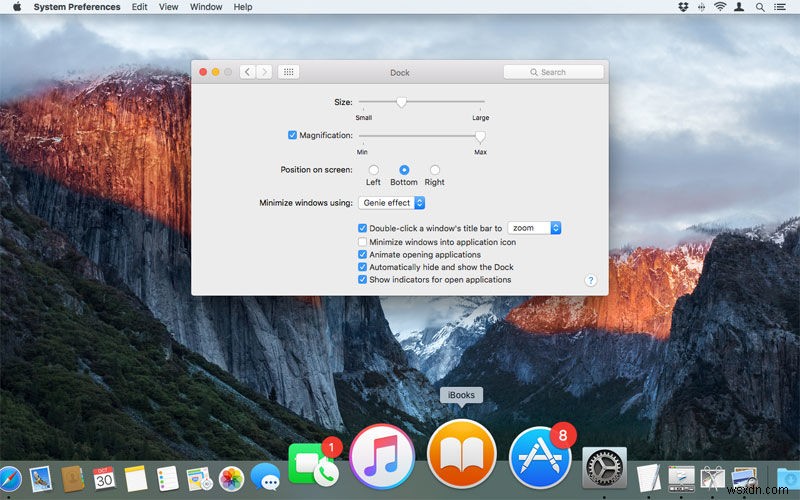Open Mission Control from the Dock
This screenshot has height=500, width=800.
pyautogui.click(x=681, y=479)
